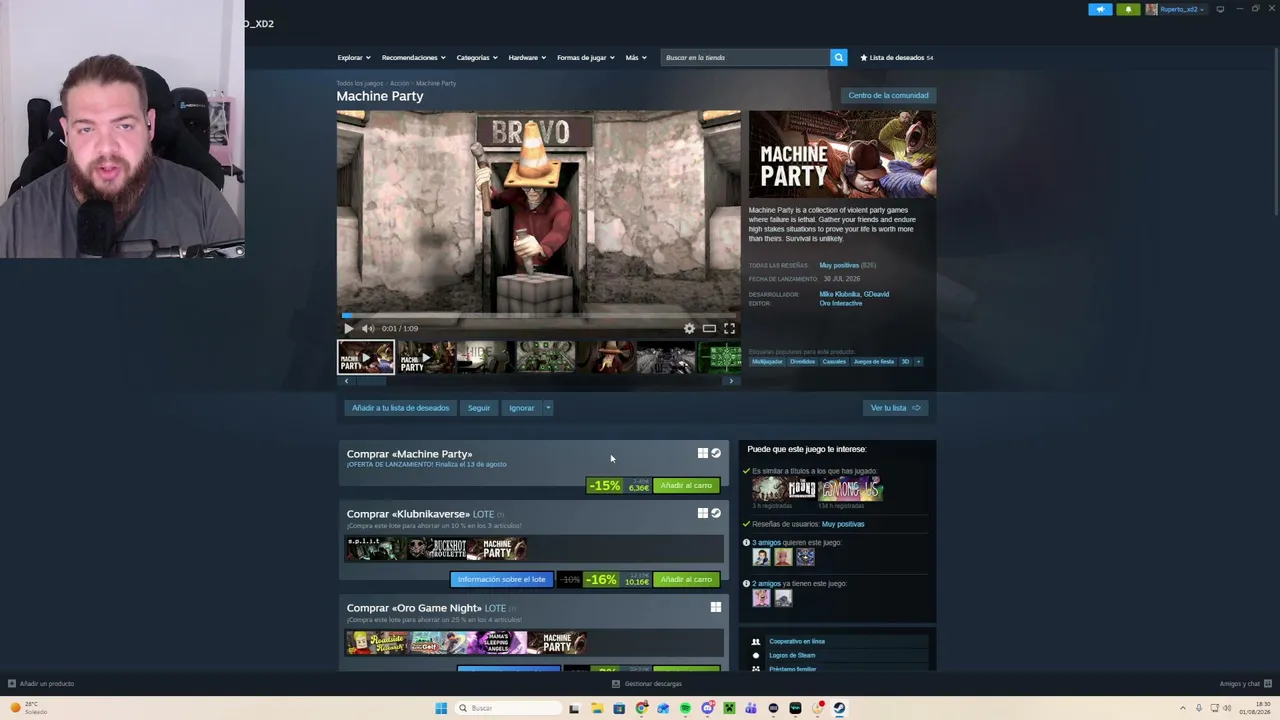Viewport: 1280px width, 720px height.
Task: Open Centro de la comunidad
Action: [888, 95]
